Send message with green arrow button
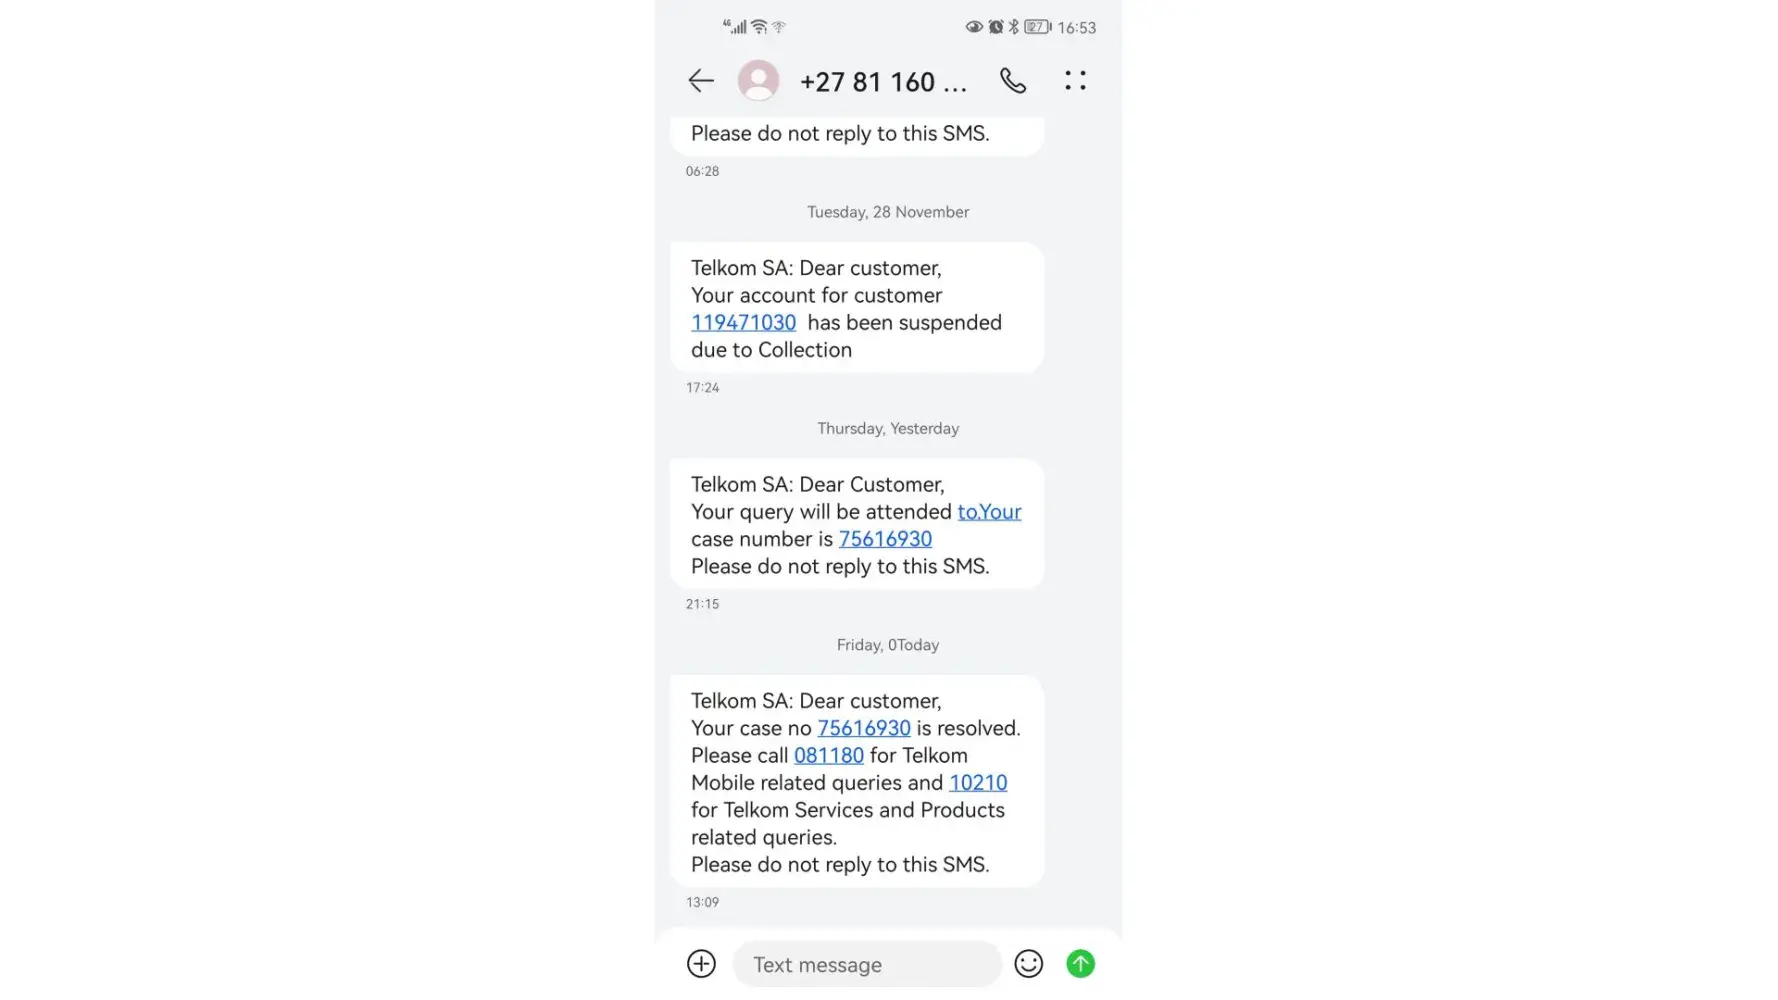The width and height of the screenshot is (1778, 1000). coord(1081,964)
